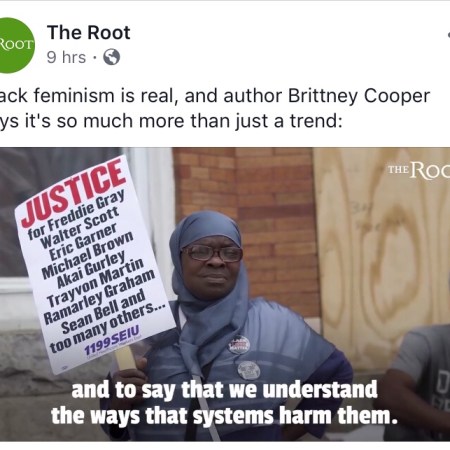
Task: Tap the 1199SEIU logo on the sign
Action: [112, 340]
